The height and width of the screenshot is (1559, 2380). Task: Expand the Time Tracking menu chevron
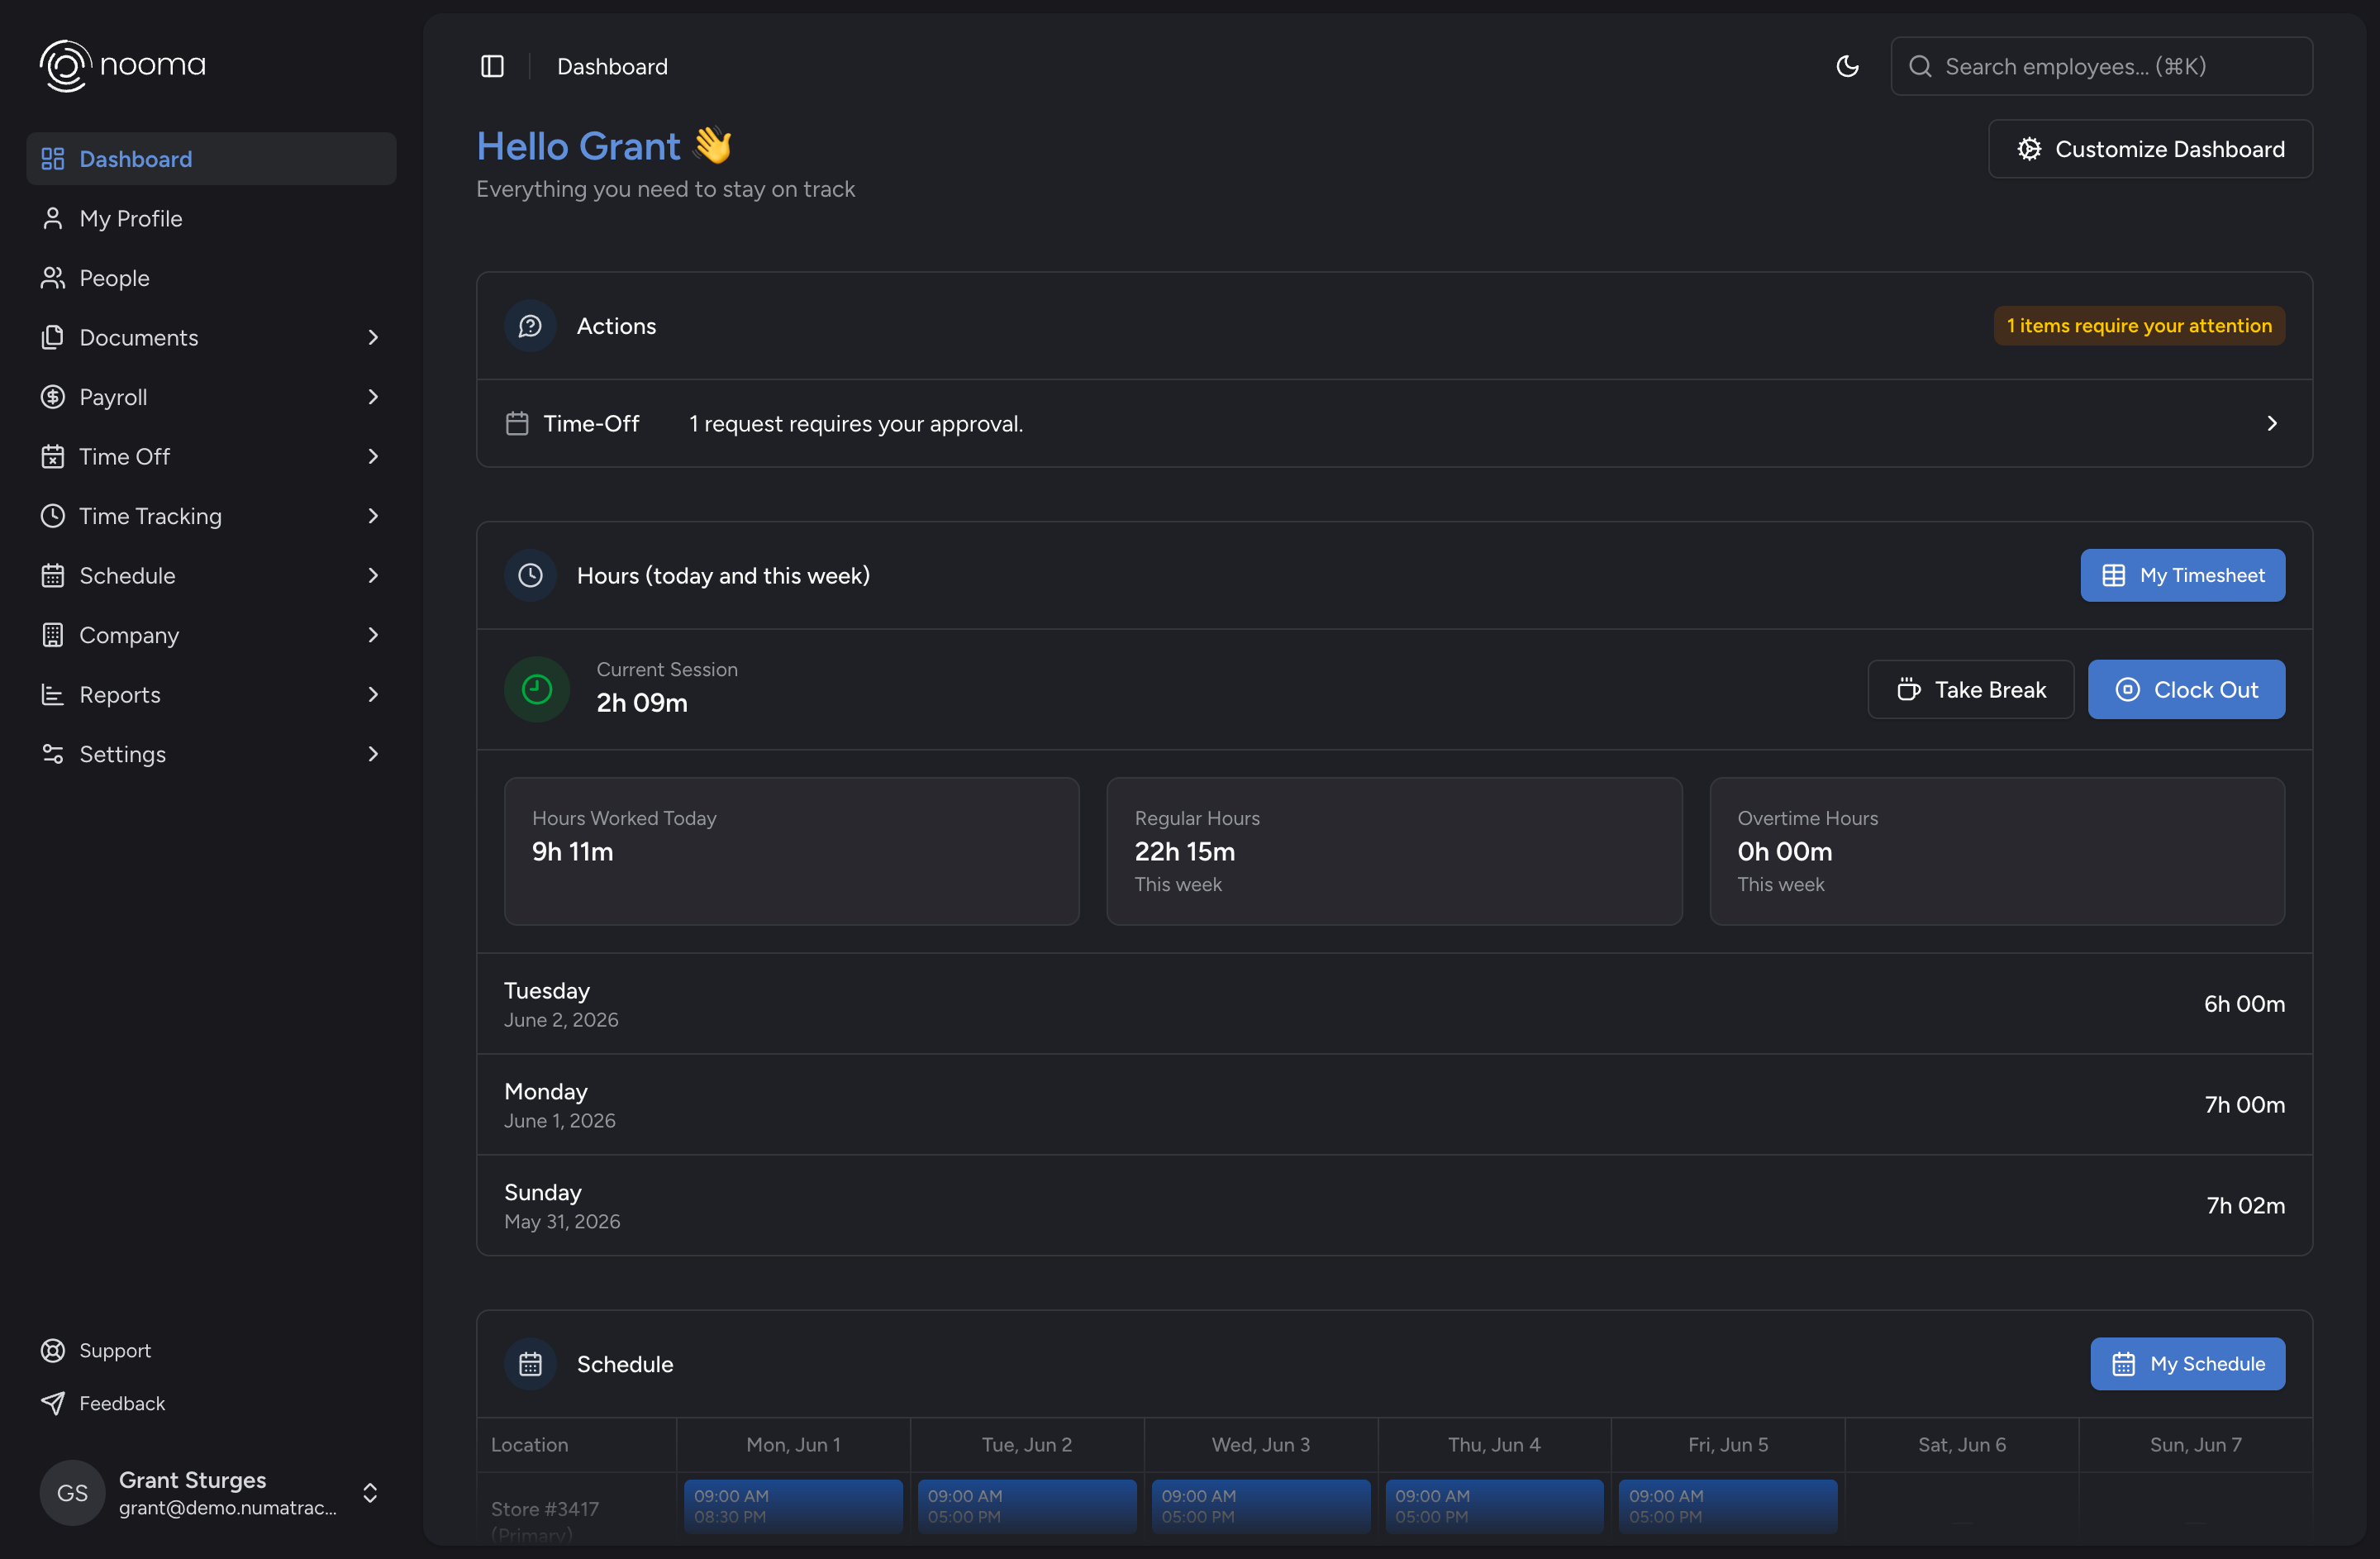(x=373, y=516)
